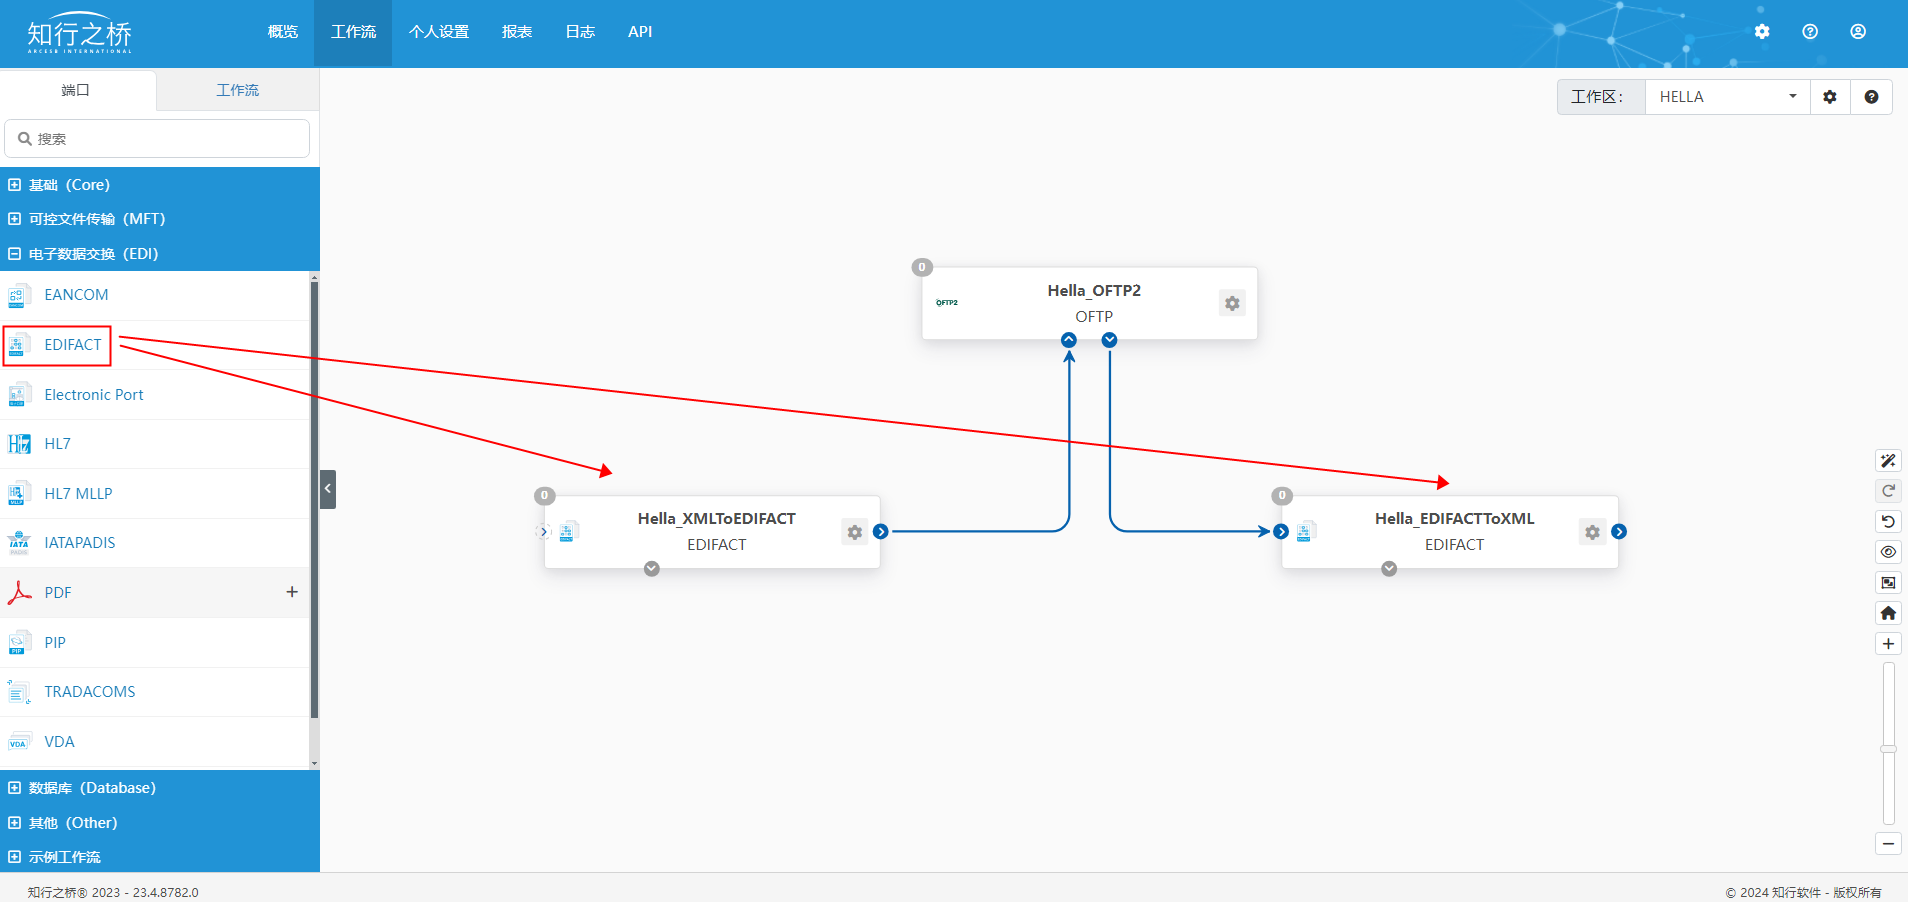Open settings gear on Hella_EDIFACTToXML node
This screenshot has width=1908, height=902.
1592,532
